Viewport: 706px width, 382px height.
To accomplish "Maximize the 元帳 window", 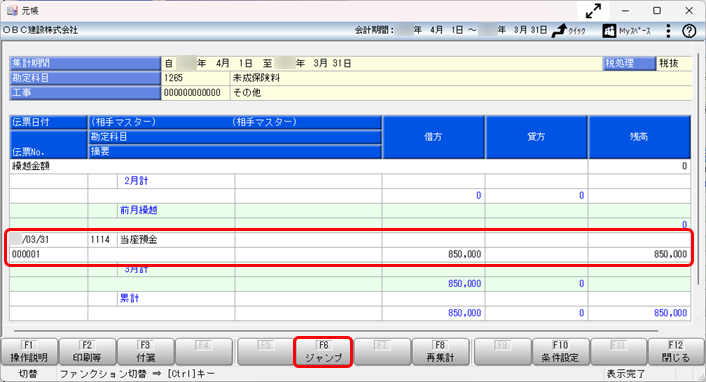I will point(657,11).
